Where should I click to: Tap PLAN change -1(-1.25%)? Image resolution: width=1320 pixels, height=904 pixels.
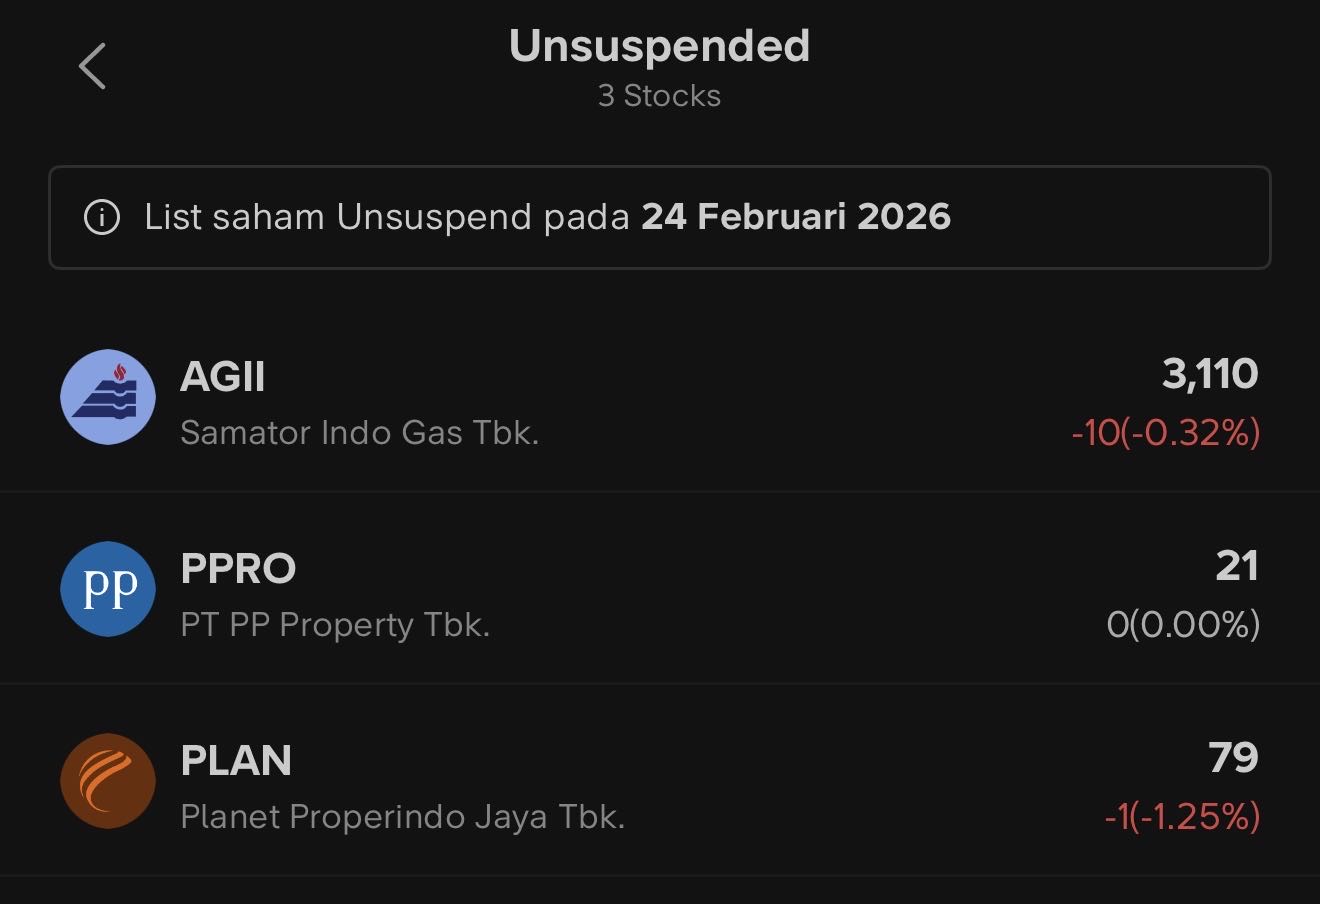pos(1182,817)
